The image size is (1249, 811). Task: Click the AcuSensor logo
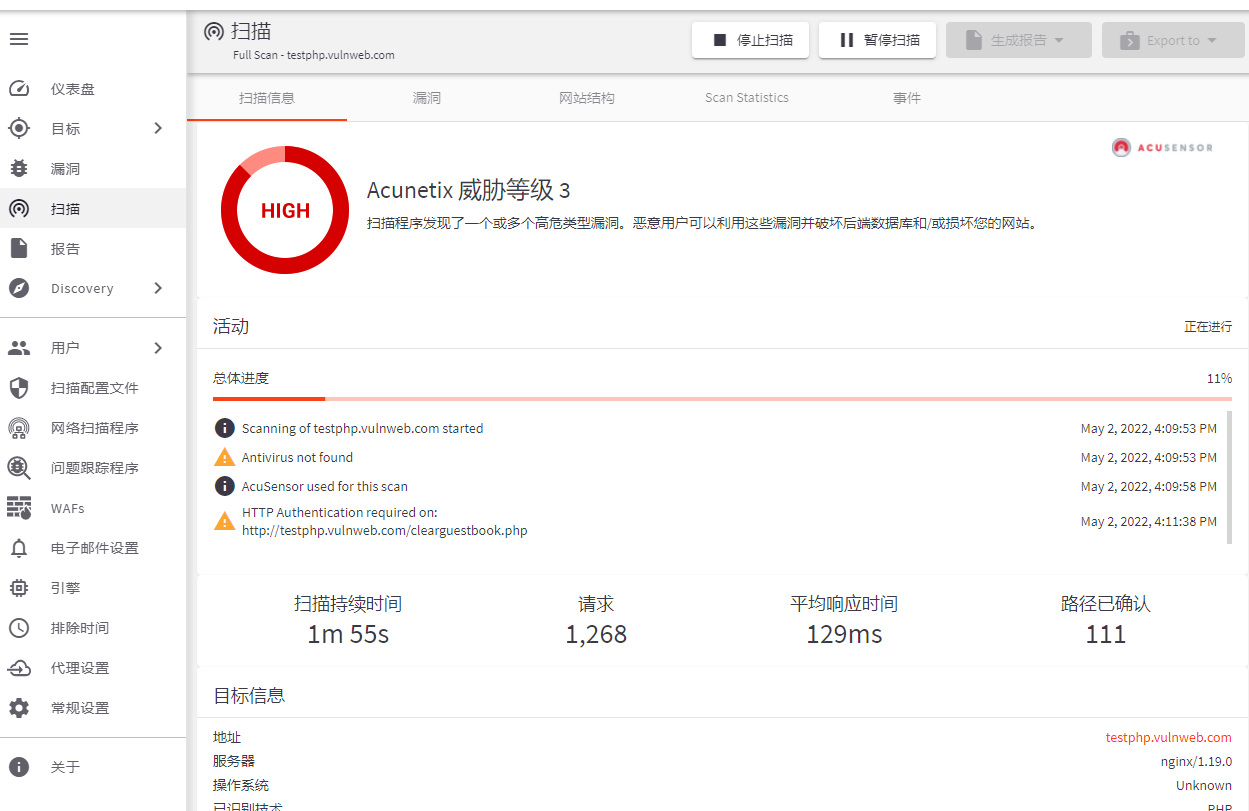coord(1162,148)
